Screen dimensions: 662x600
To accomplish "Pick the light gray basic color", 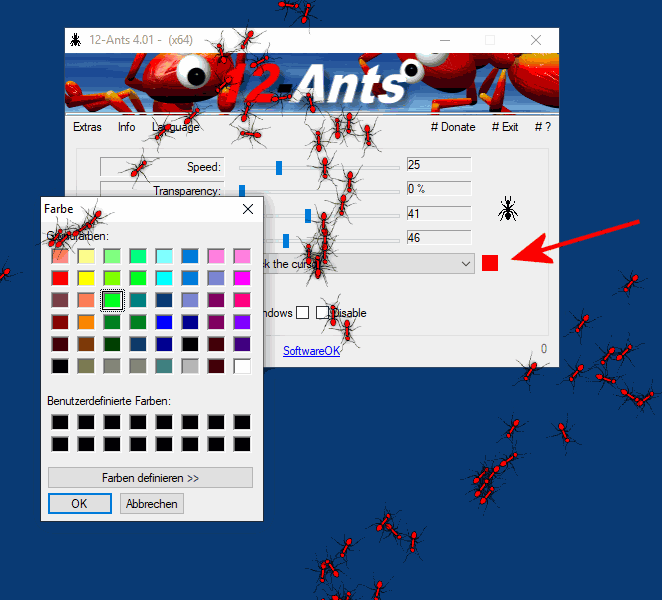I will [x=190, y=366].
